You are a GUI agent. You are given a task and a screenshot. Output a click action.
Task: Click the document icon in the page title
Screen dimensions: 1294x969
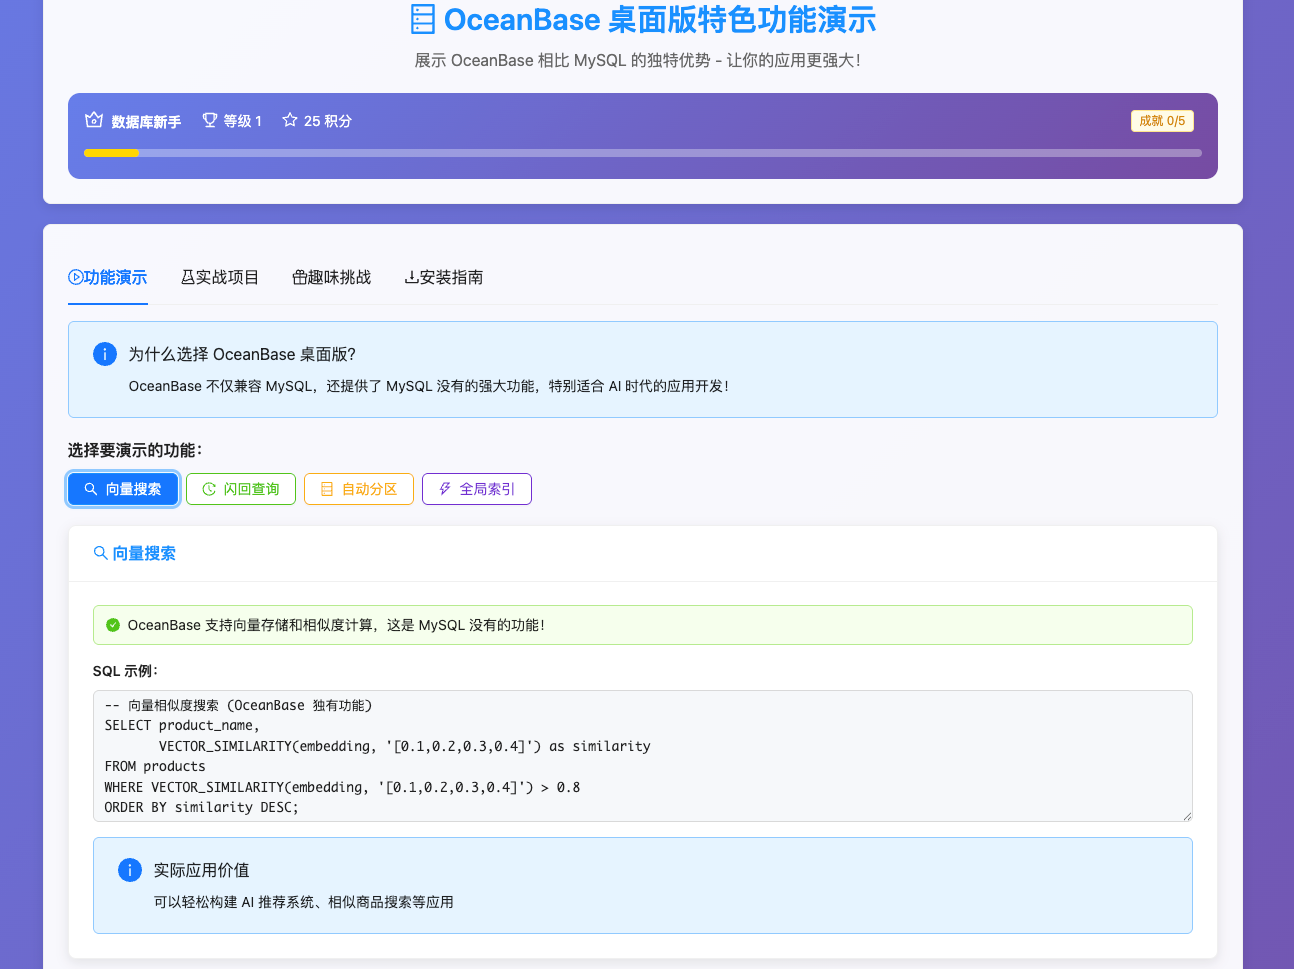[x=424, y=19]
